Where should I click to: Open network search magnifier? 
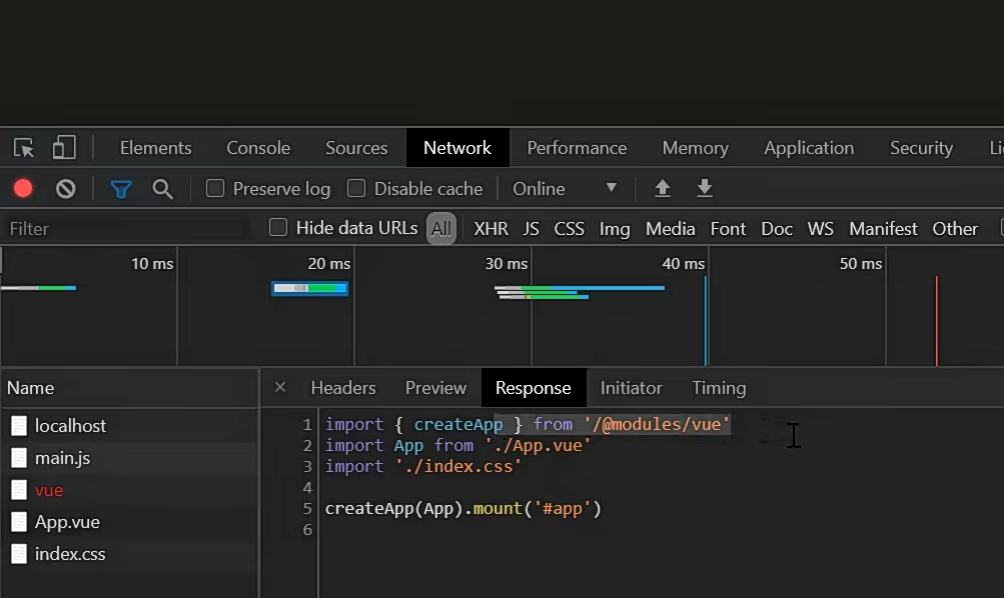click(162, 188)
